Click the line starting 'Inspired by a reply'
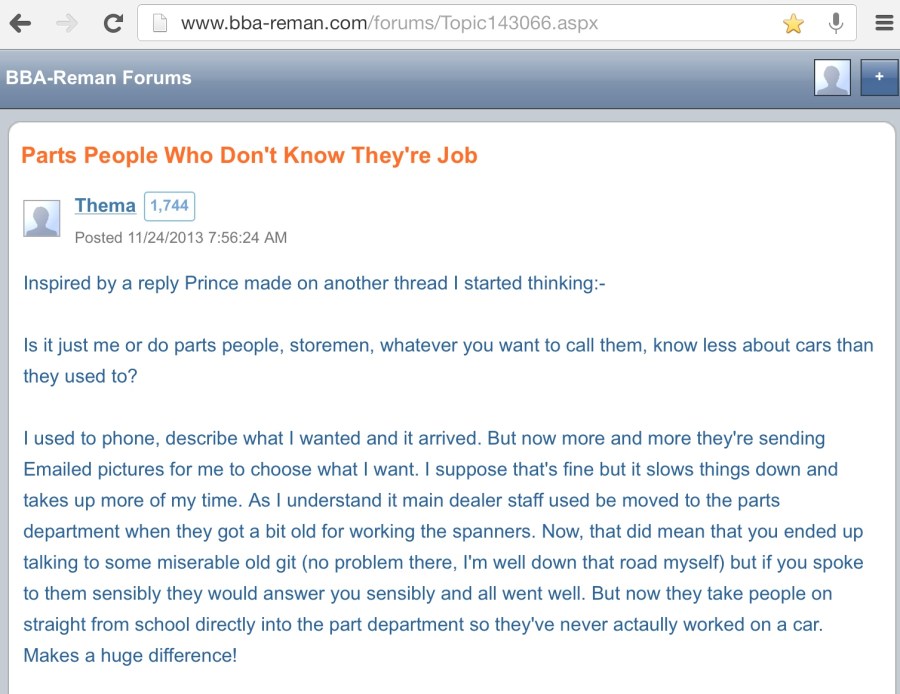This screenshot has width=900, height=694. click(314, 283)
